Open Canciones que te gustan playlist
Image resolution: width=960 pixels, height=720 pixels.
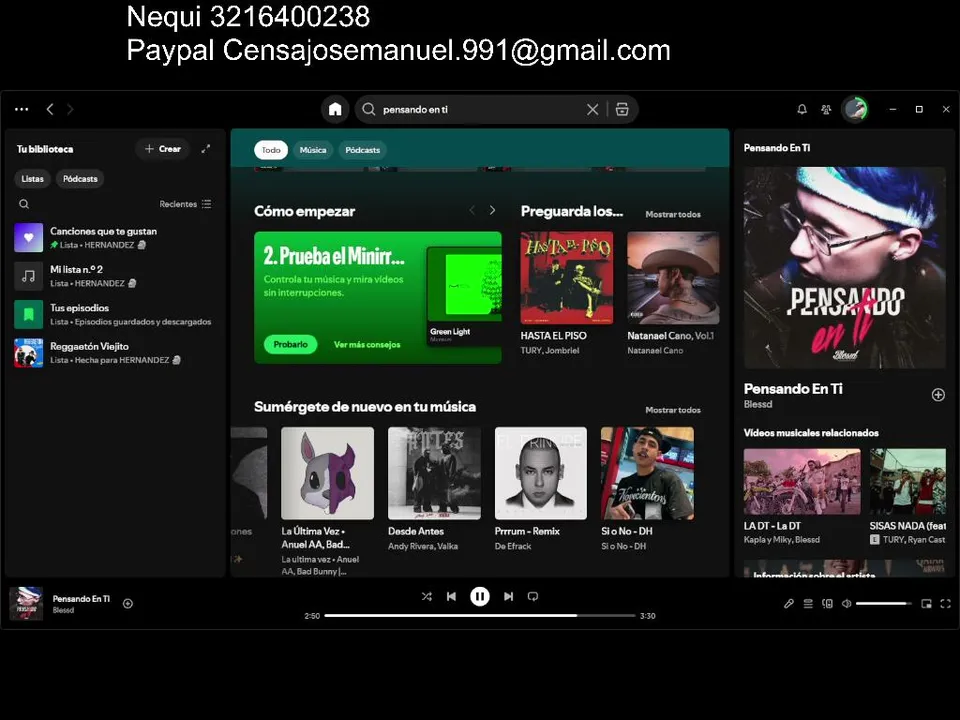point(114,238)
